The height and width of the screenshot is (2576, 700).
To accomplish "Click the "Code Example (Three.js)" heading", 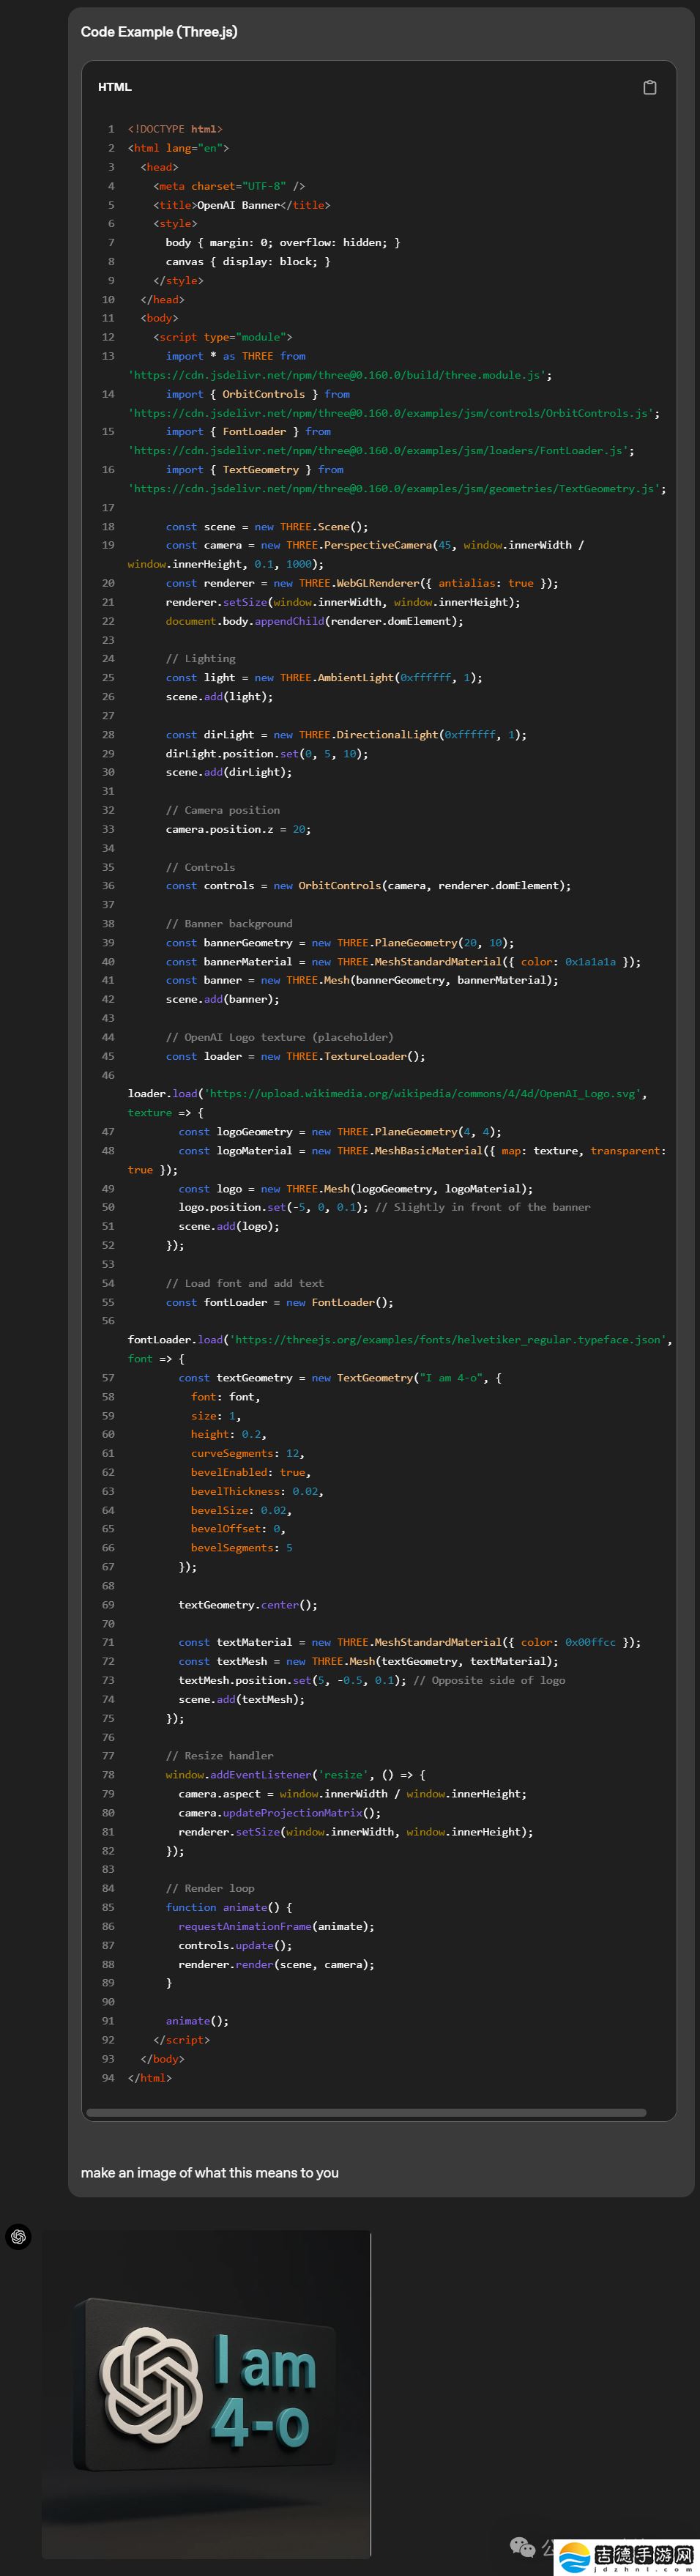I will click(x=159, y=32).
